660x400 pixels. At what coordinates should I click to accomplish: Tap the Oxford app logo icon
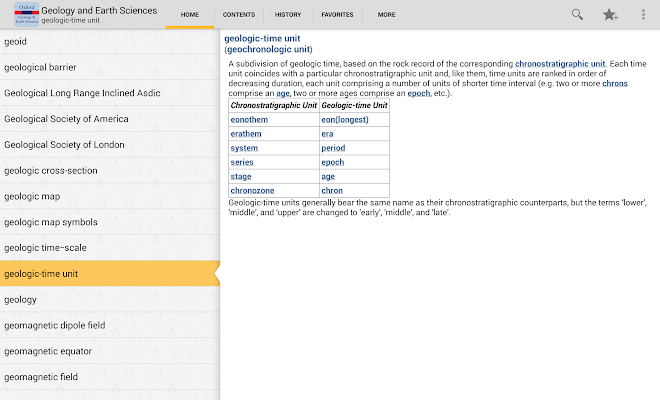(27, 14)
